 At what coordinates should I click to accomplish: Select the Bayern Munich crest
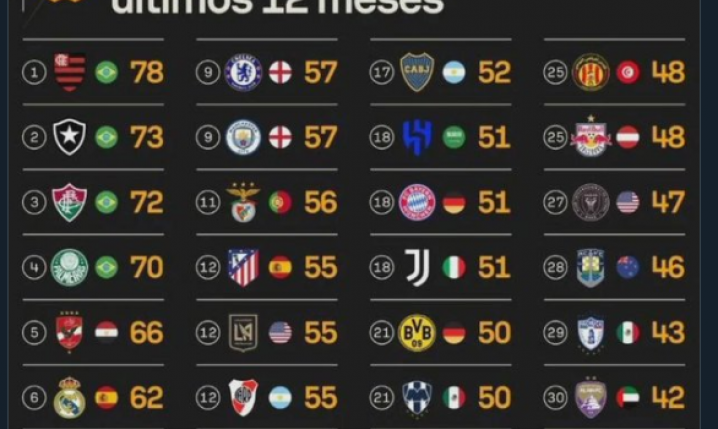(x=417, y=202)
